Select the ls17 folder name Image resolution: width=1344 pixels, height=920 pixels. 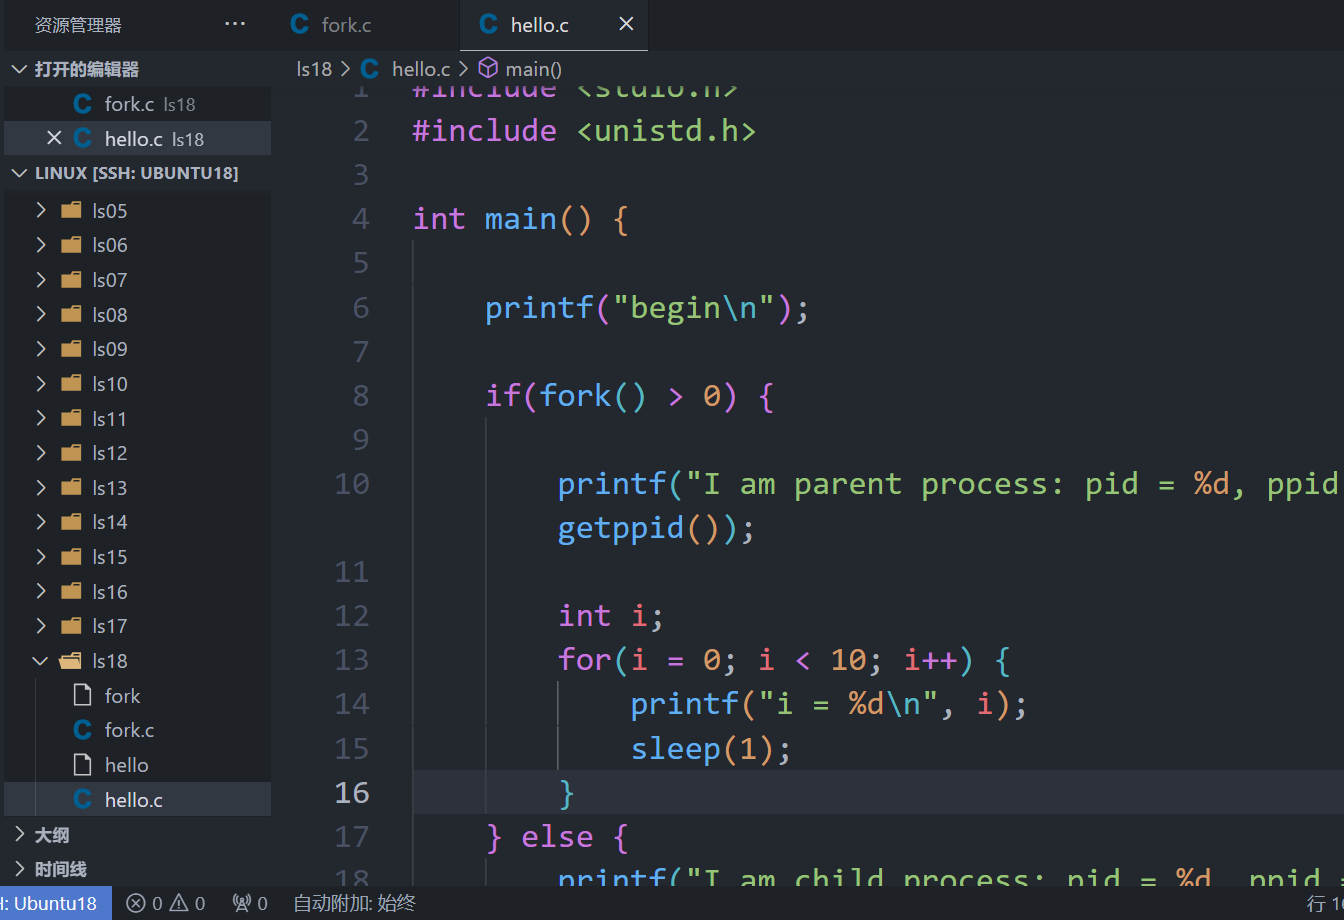(x=110, y=626)
